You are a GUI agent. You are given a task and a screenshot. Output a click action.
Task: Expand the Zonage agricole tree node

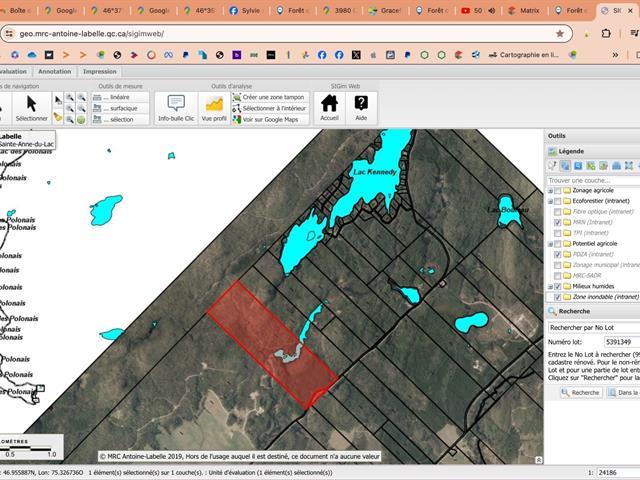point(549,190)
